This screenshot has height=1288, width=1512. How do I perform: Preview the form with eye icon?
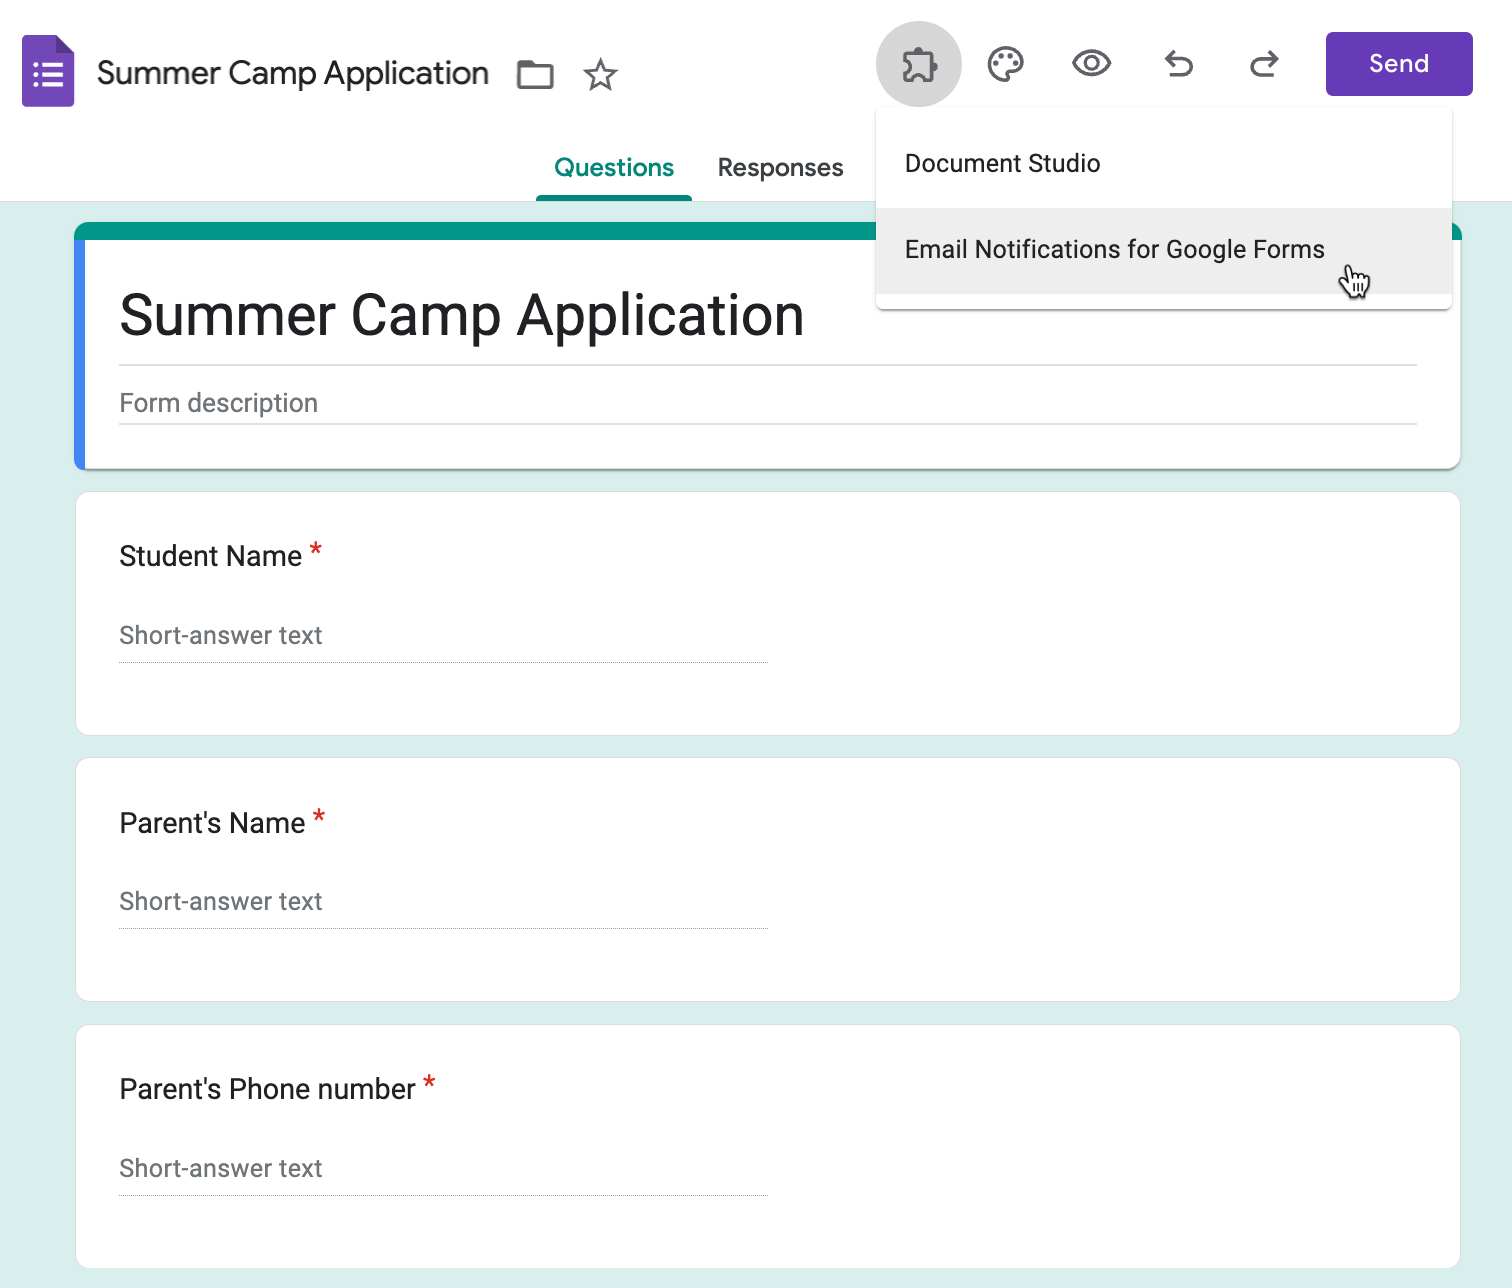(x=1091, y=64)
